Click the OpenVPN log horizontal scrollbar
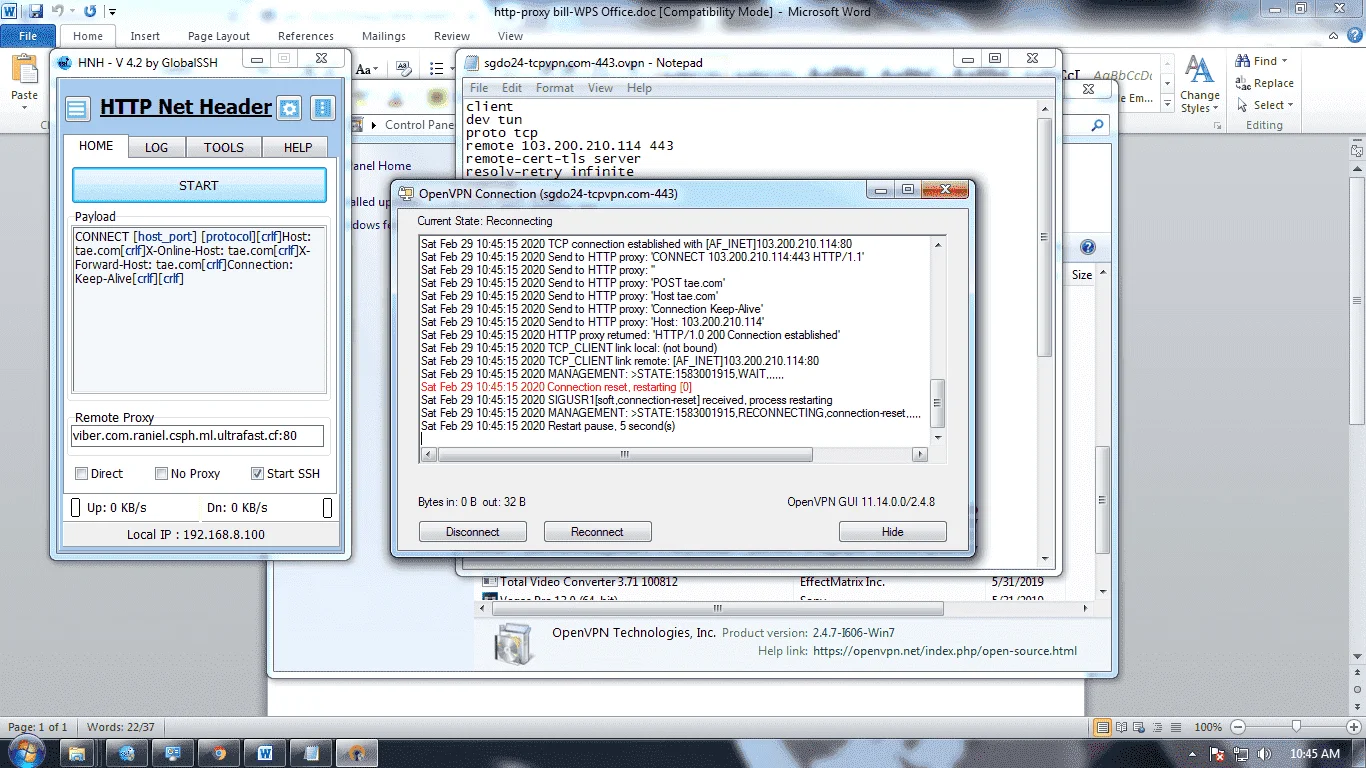The image size is (1366, 768). pos(625,454)
